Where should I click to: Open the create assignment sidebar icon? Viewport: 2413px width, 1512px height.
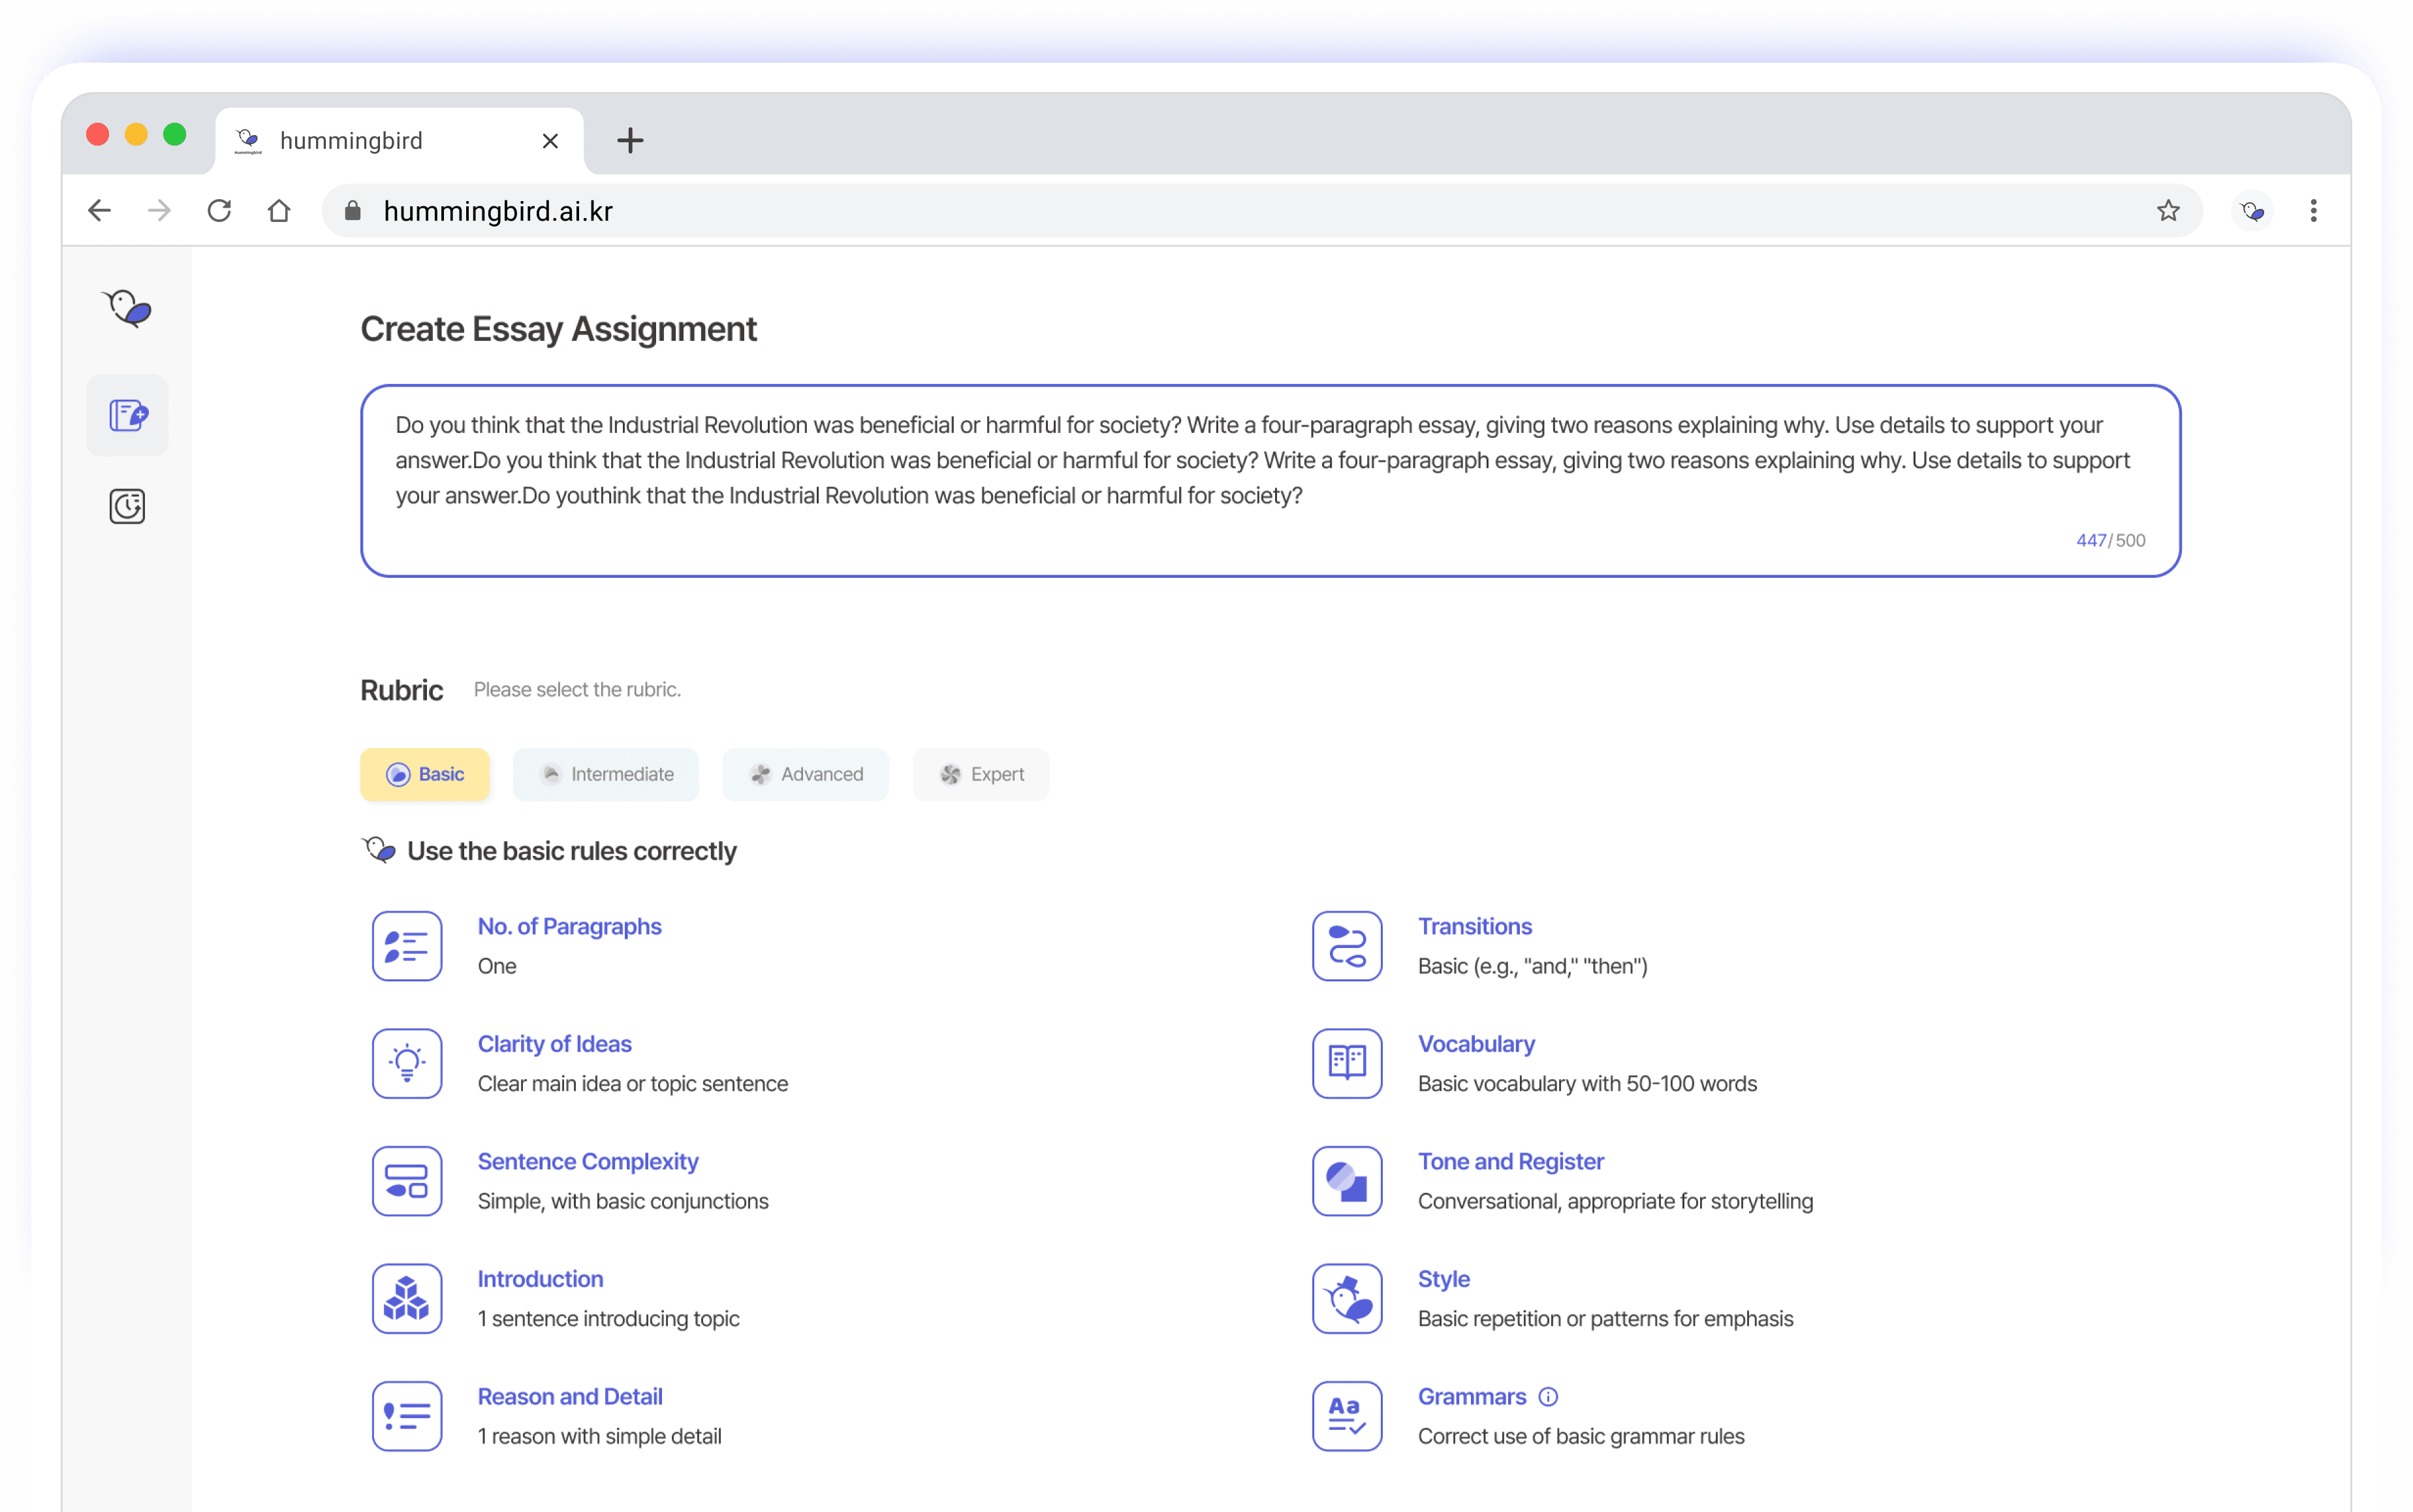coord(127,415)
